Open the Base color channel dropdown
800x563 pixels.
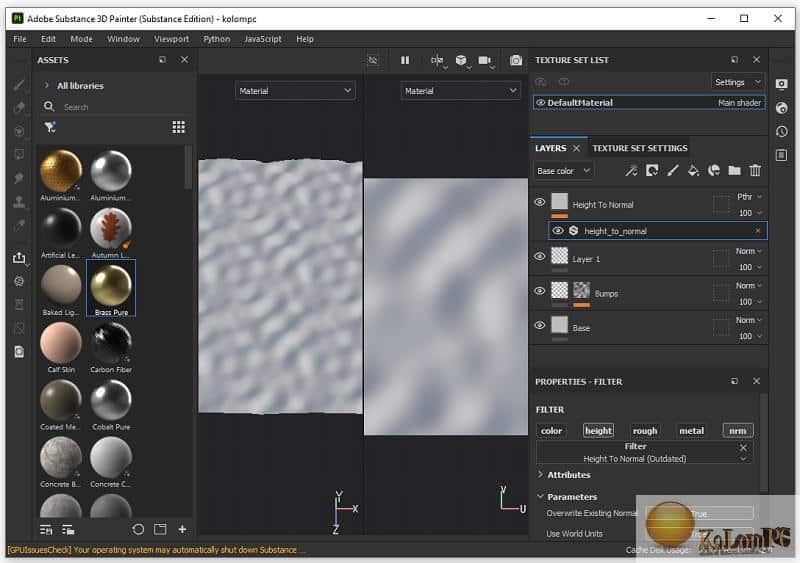point(563,171)
